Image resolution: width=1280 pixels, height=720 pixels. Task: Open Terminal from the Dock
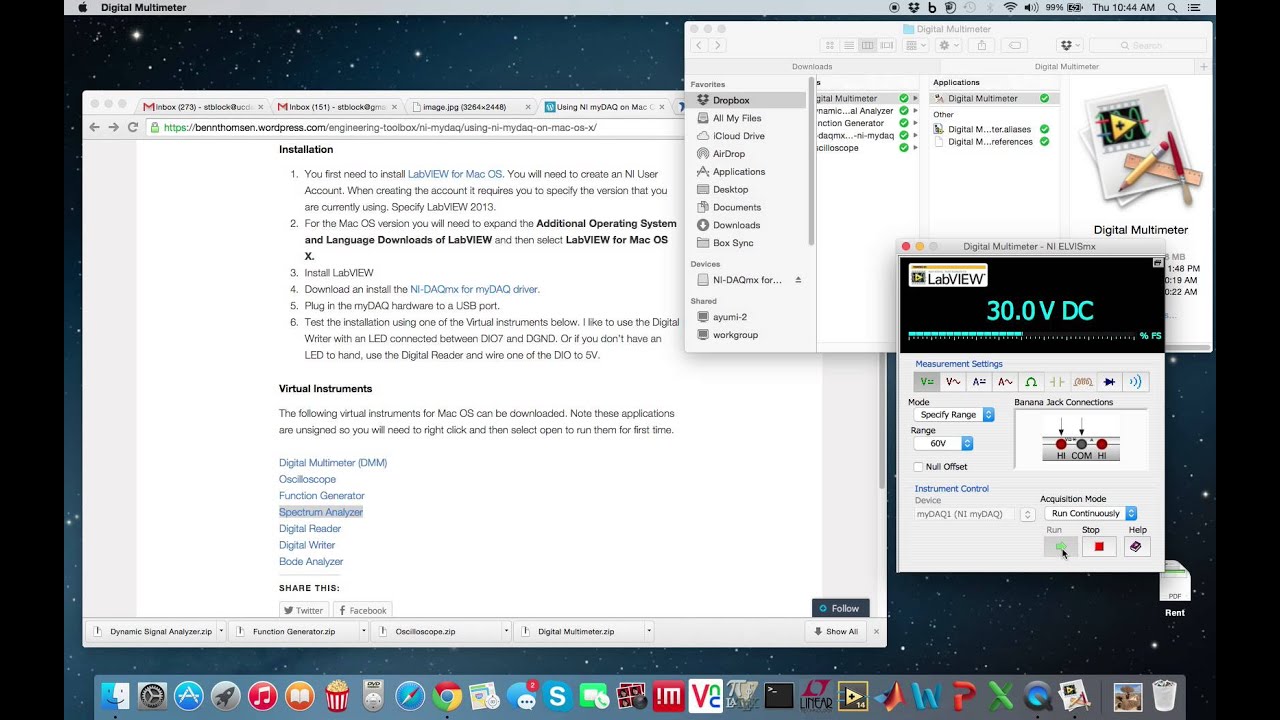[x=778, y=696]
